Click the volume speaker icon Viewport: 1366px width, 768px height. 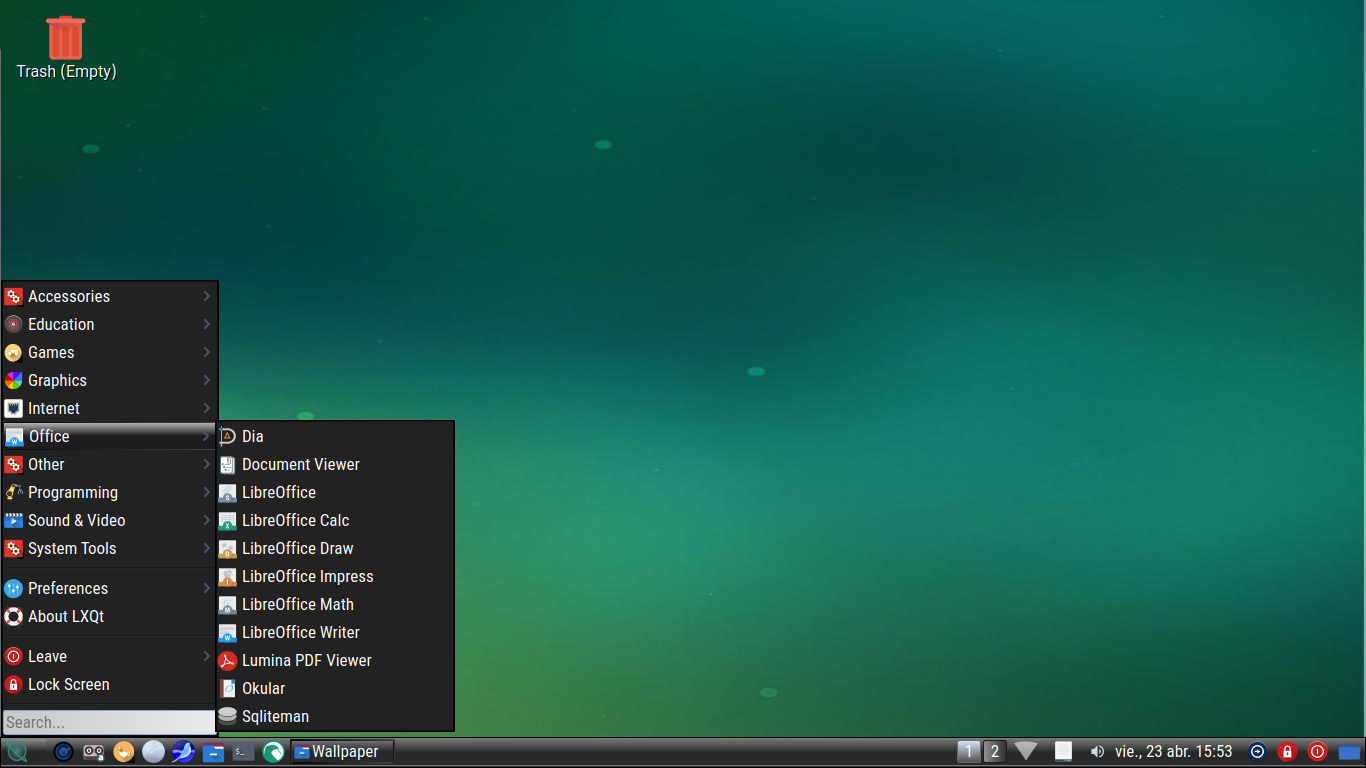point(1097,751)
